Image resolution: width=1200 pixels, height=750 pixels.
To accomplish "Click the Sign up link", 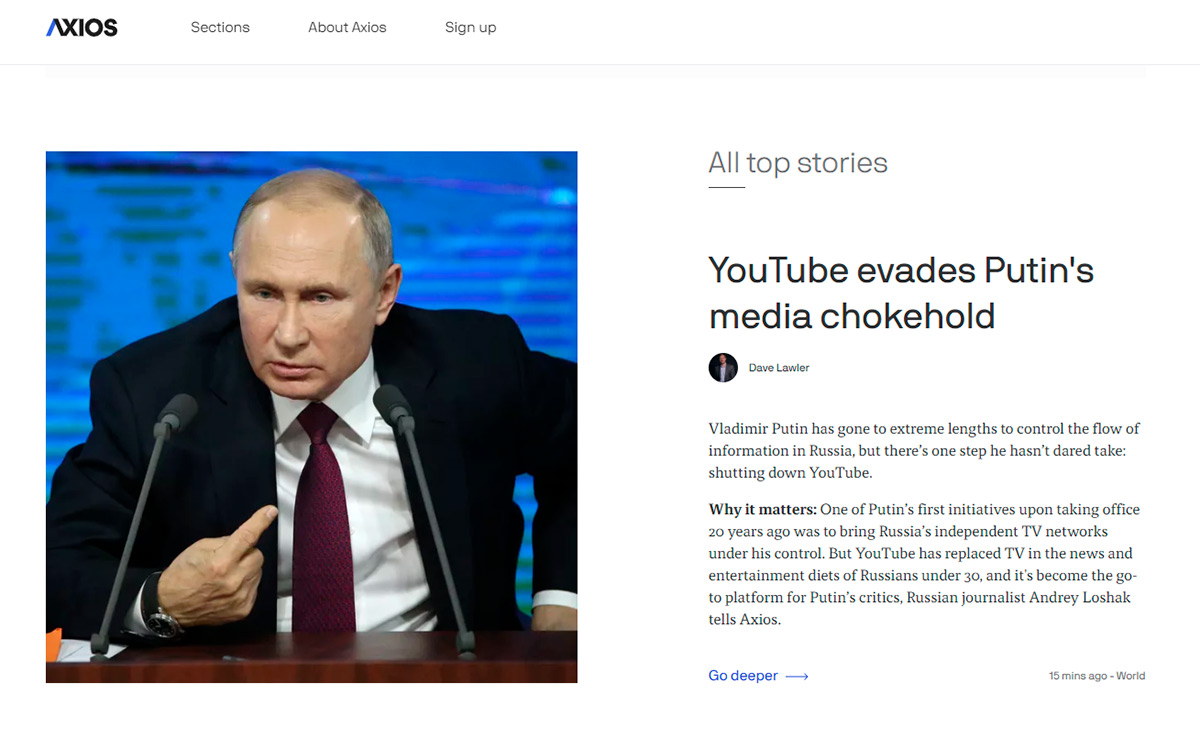I will click(470, 27).
